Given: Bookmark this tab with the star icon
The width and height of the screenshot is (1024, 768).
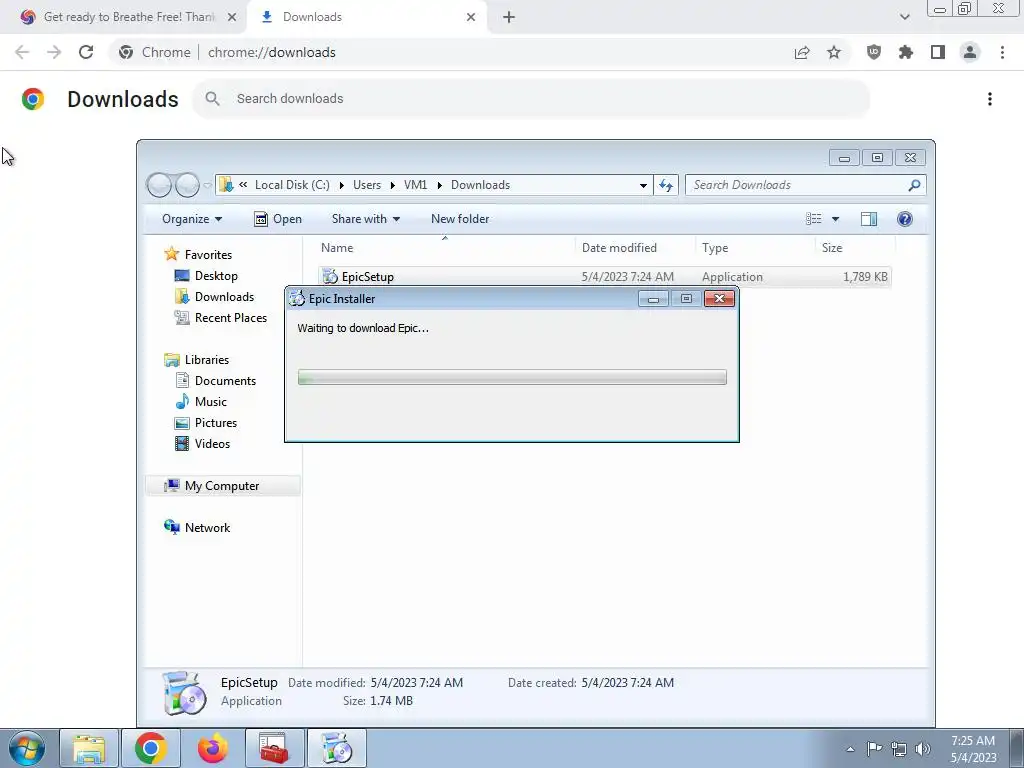Looking at the screenshot, I should click(x=834, y=52).
